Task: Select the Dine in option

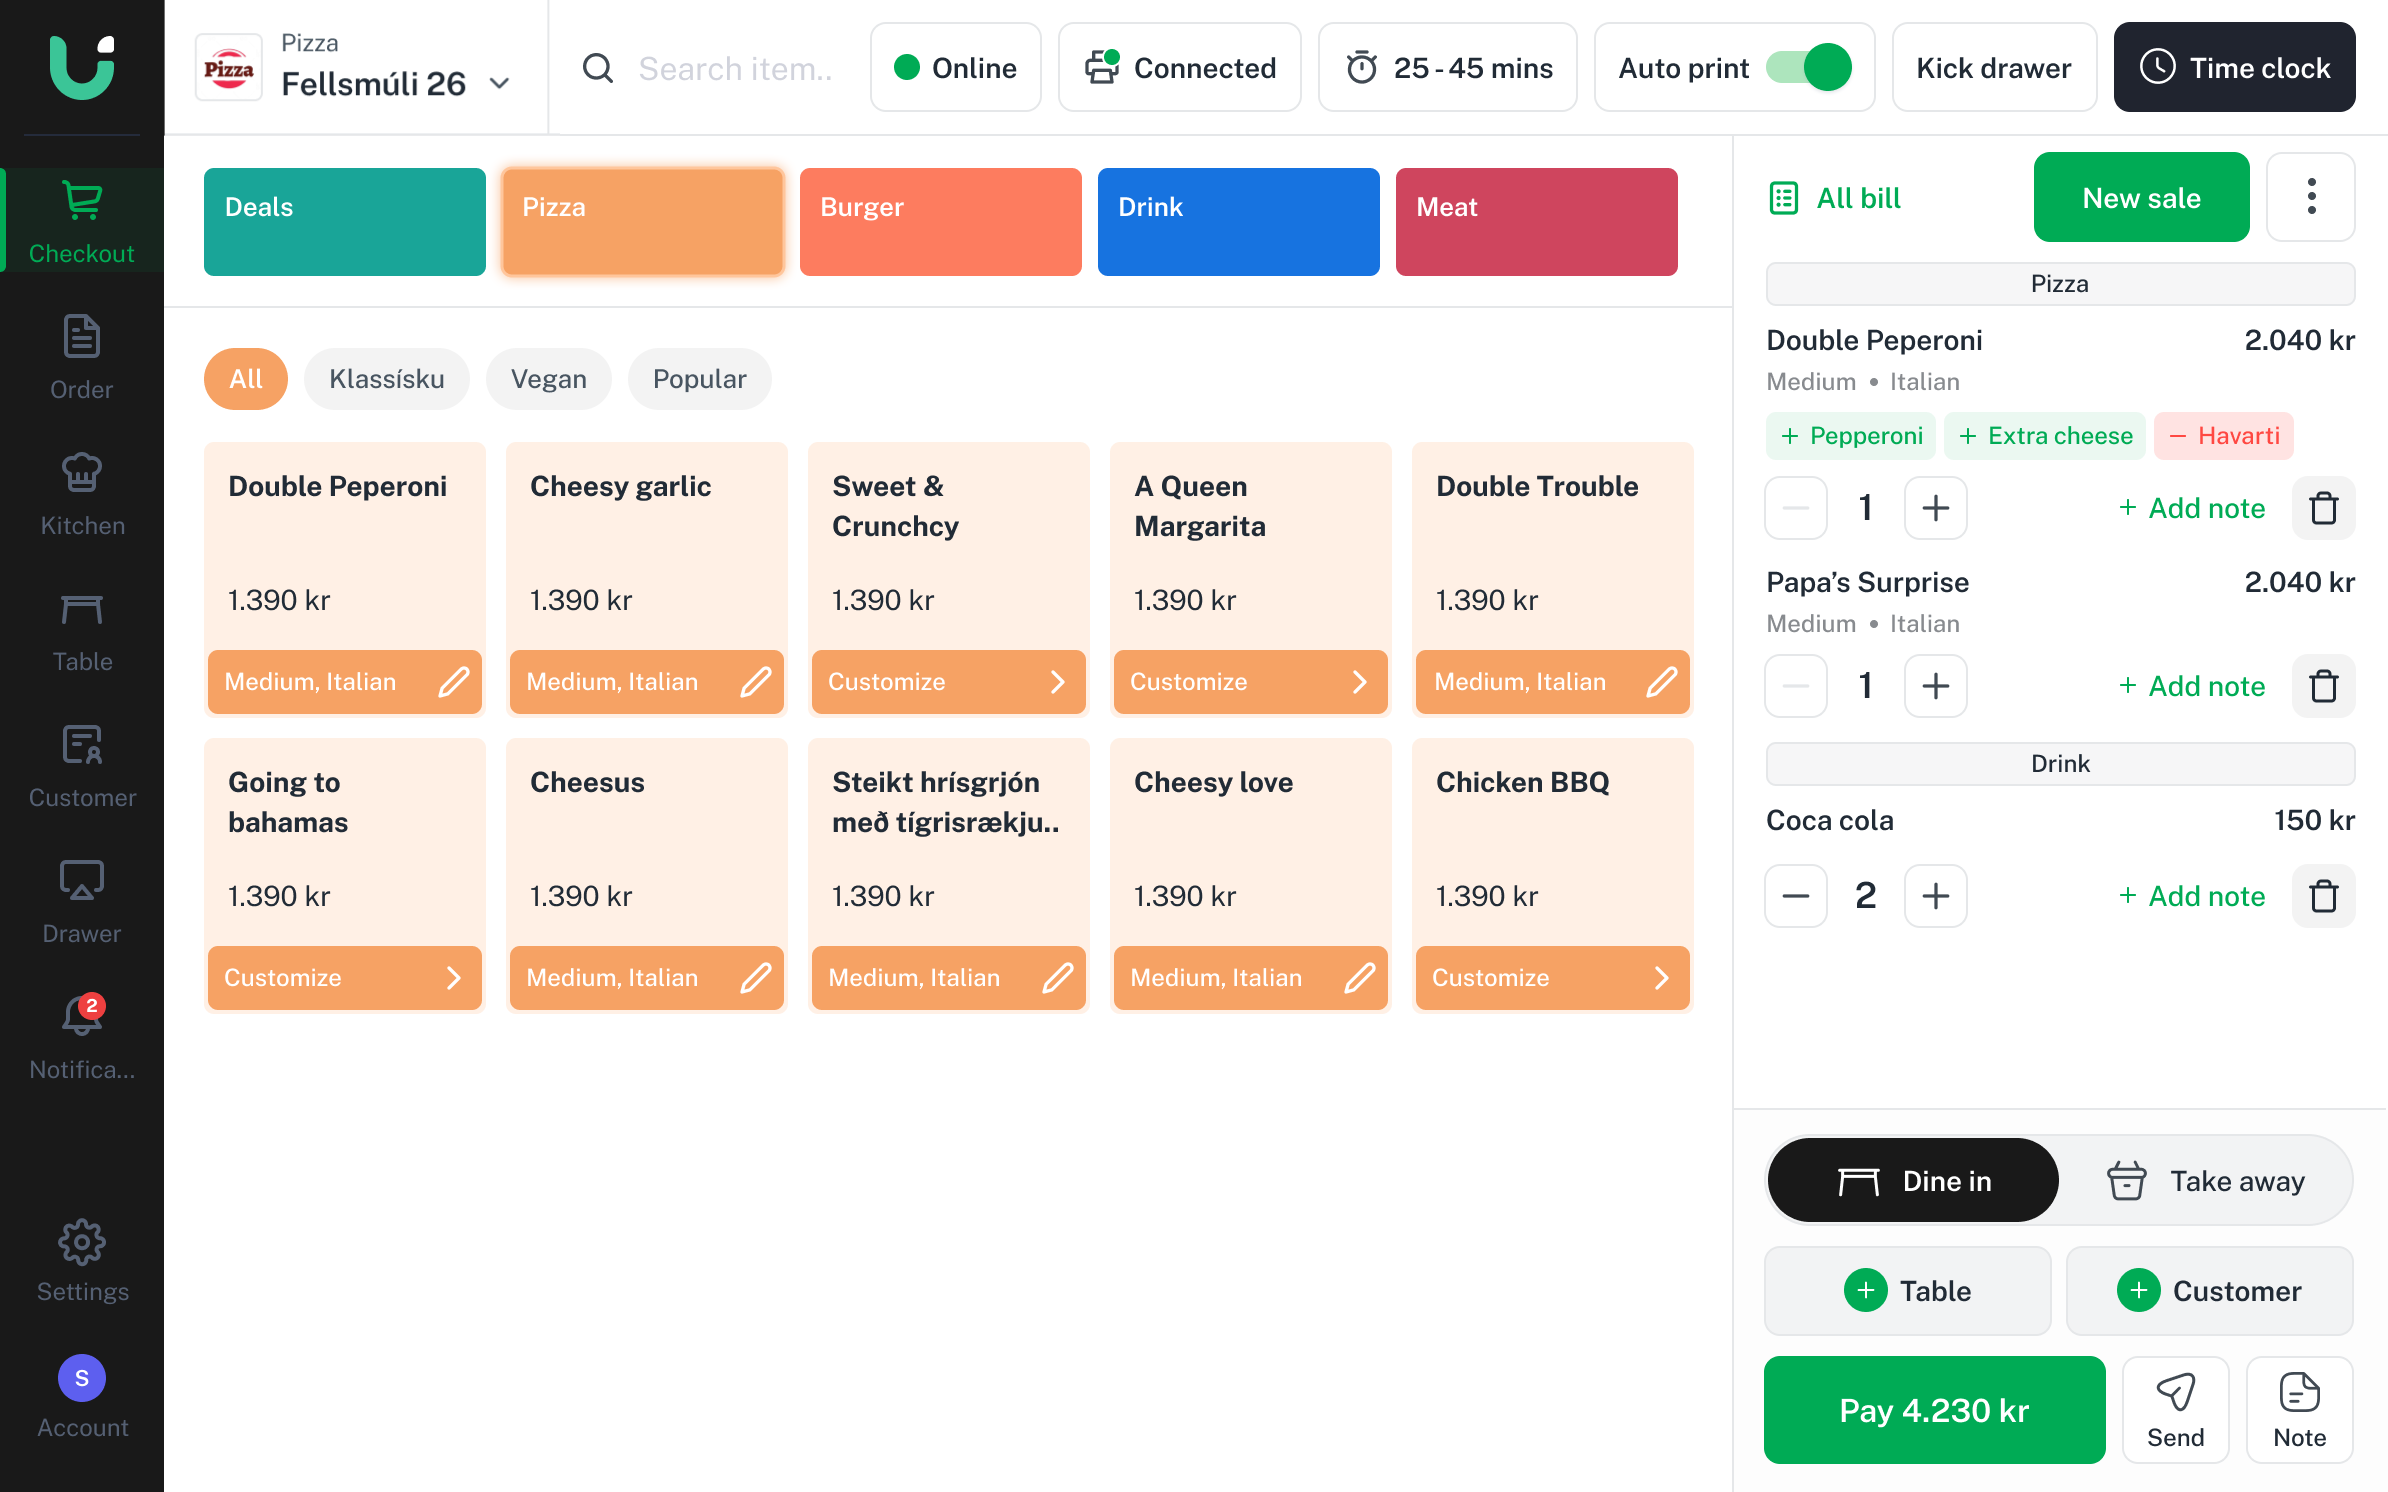Action: pos(1914,1181)
